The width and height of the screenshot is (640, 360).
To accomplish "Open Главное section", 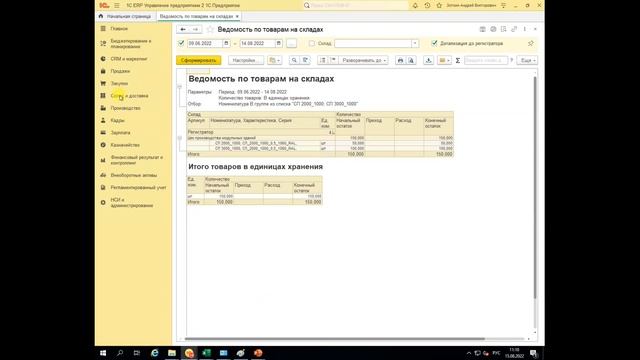I will click(x=119, y=29).
